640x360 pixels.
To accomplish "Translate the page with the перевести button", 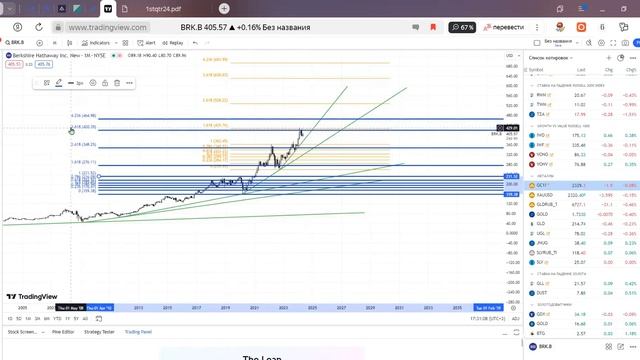I will coord(504,27).
